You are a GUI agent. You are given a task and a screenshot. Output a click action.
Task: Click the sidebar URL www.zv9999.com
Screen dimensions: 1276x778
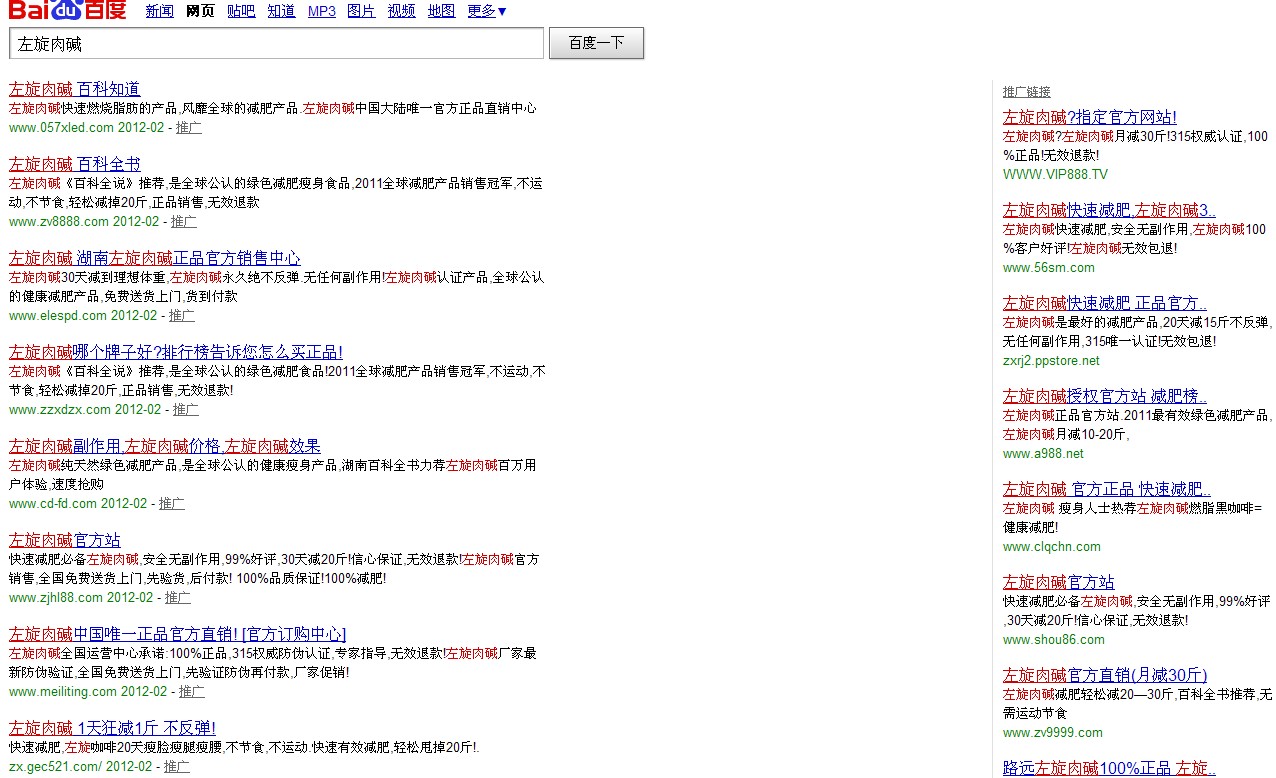(x=1053, y=733)
